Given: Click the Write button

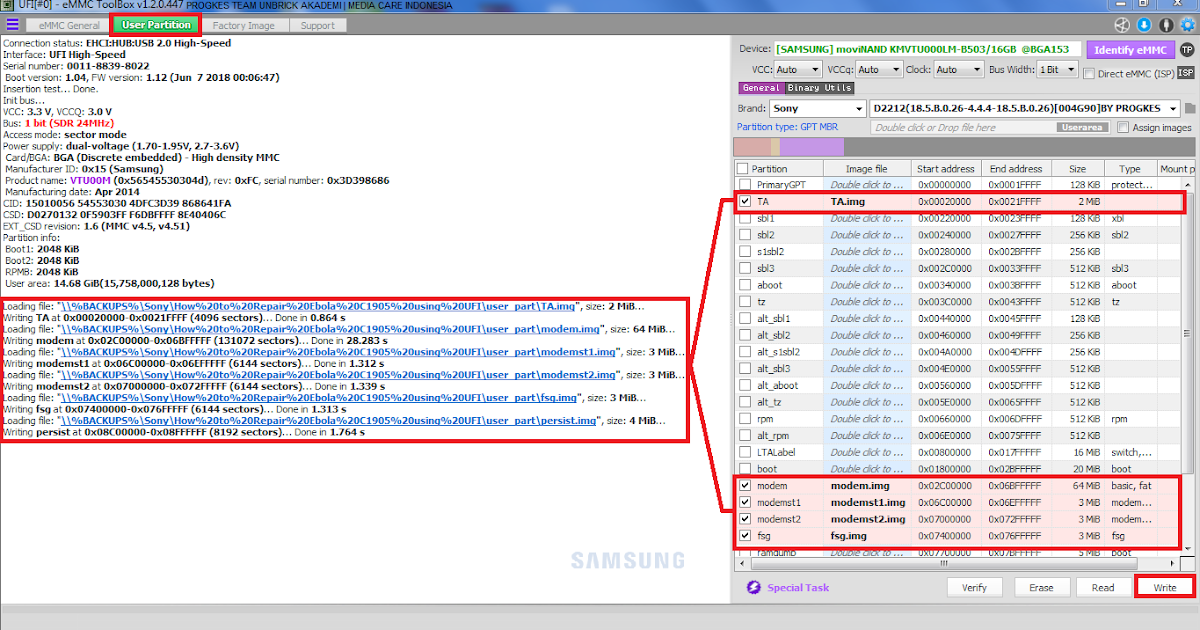Looking at the screenshot, I should 1165,587.
